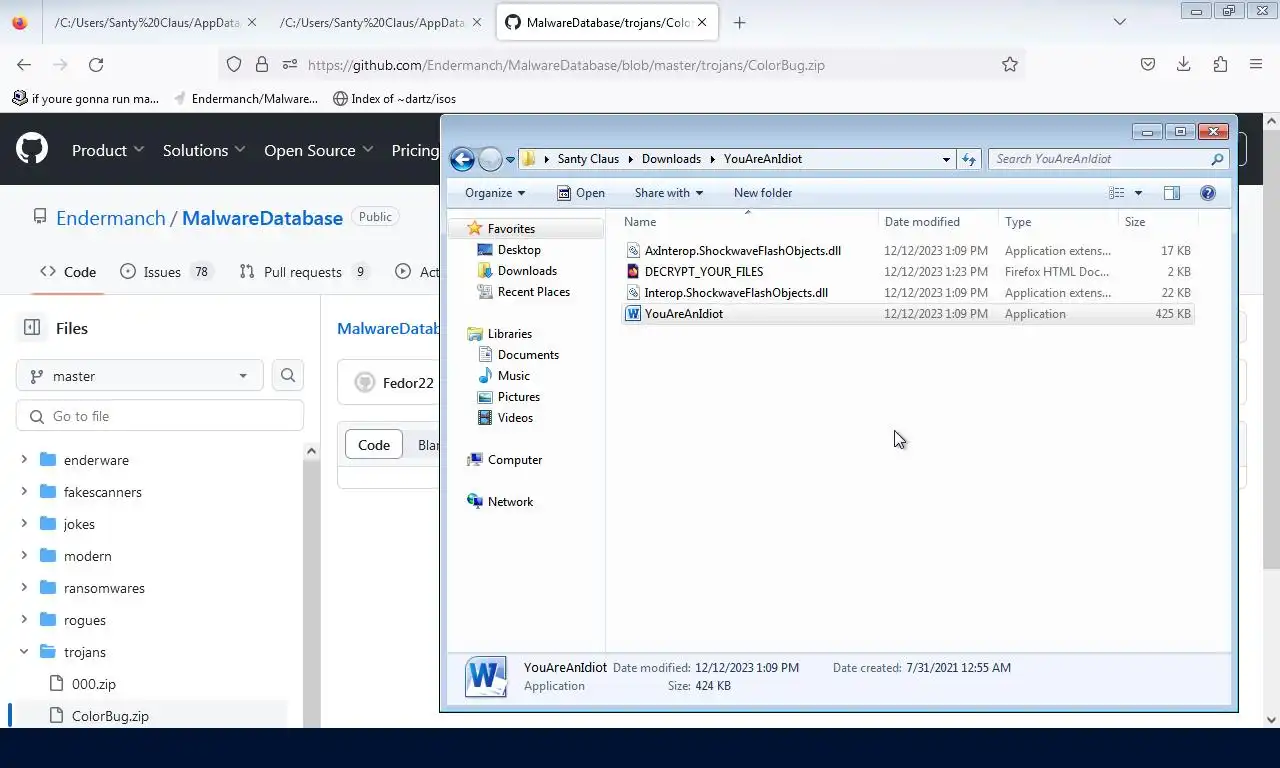1280x768 pixels.
Task: Collapse the GitHub file tree panel icon
Action: (x=32, y=328)
